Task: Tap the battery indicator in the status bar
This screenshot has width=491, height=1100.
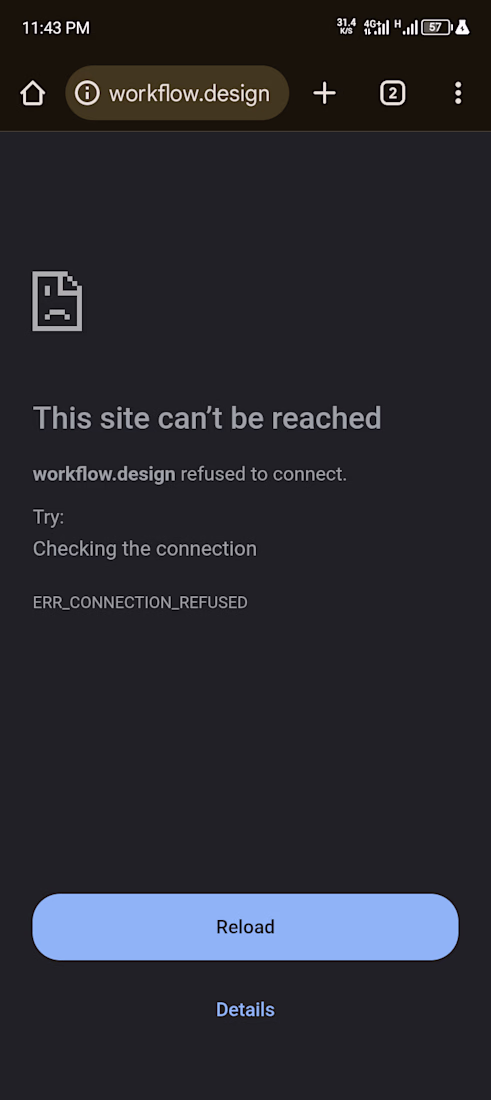Action: [x=435, y=27]
